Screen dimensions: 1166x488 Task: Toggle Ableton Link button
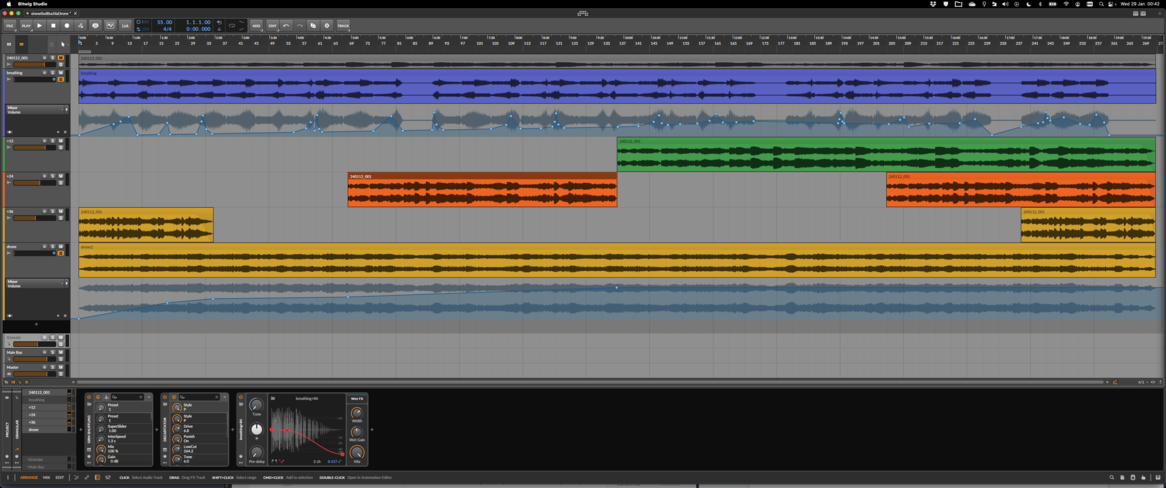(125, 26)
